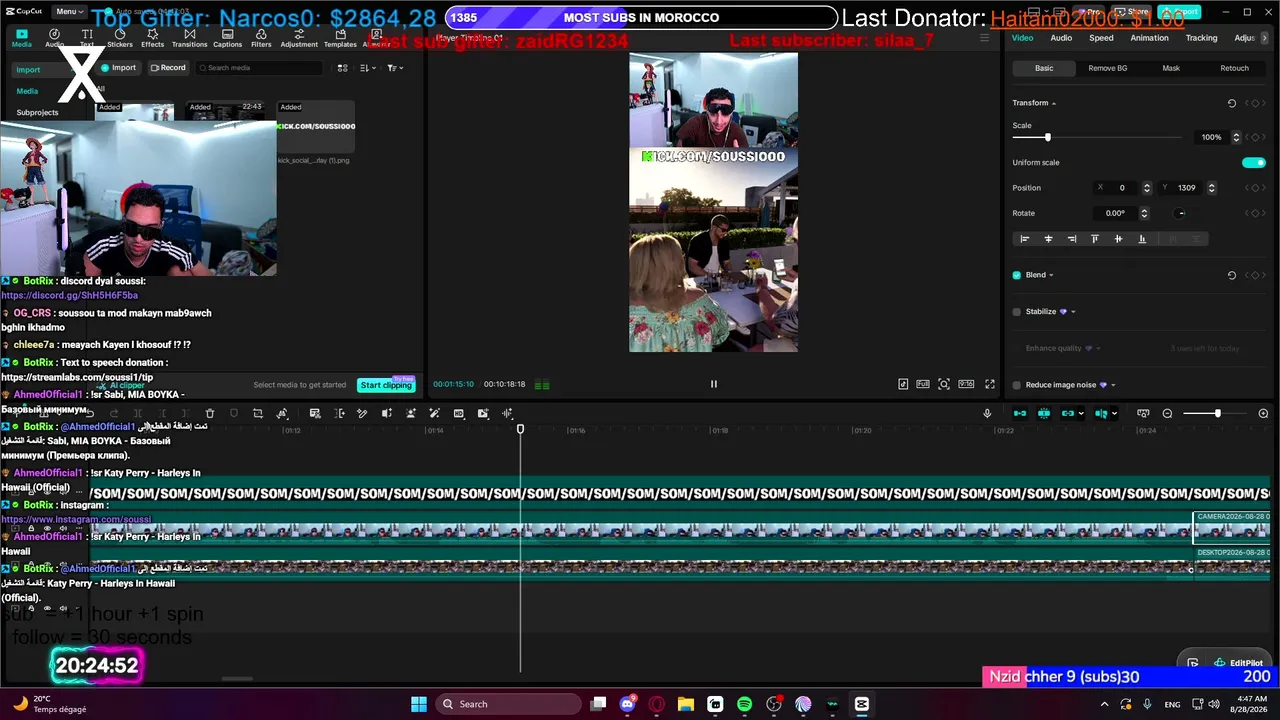
Task: Align clip to the left
Action: (x=1024, y=239)
